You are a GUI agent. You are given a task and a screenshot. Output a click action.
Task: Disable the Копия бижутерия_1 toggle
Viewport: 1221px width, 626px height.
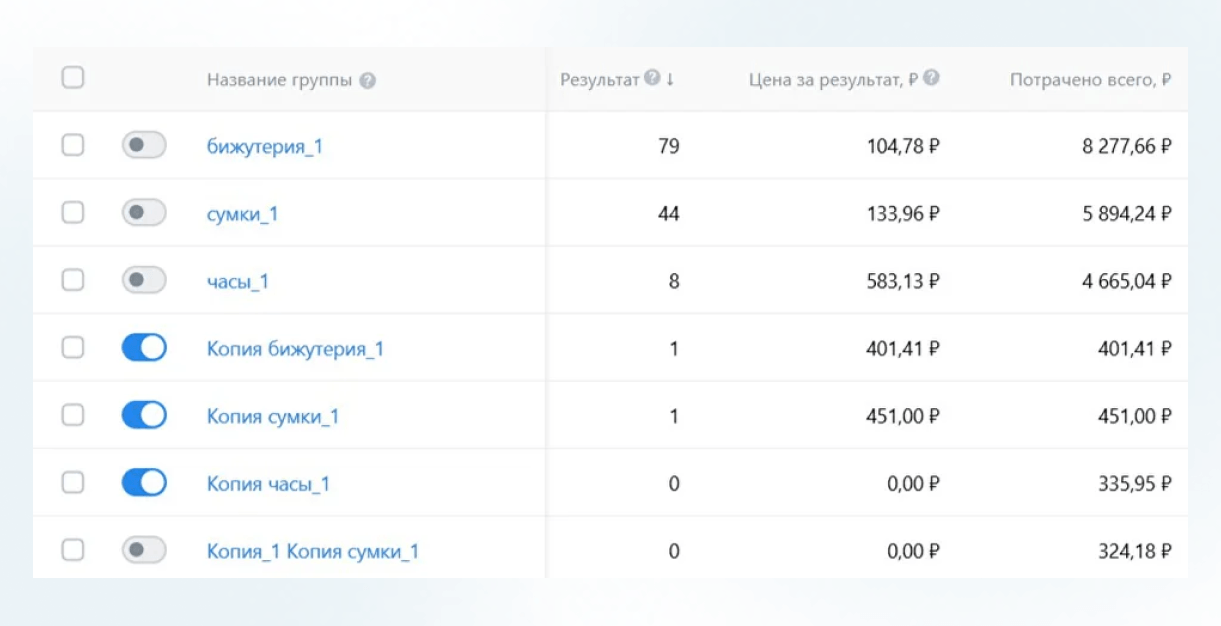coord(144,348)
